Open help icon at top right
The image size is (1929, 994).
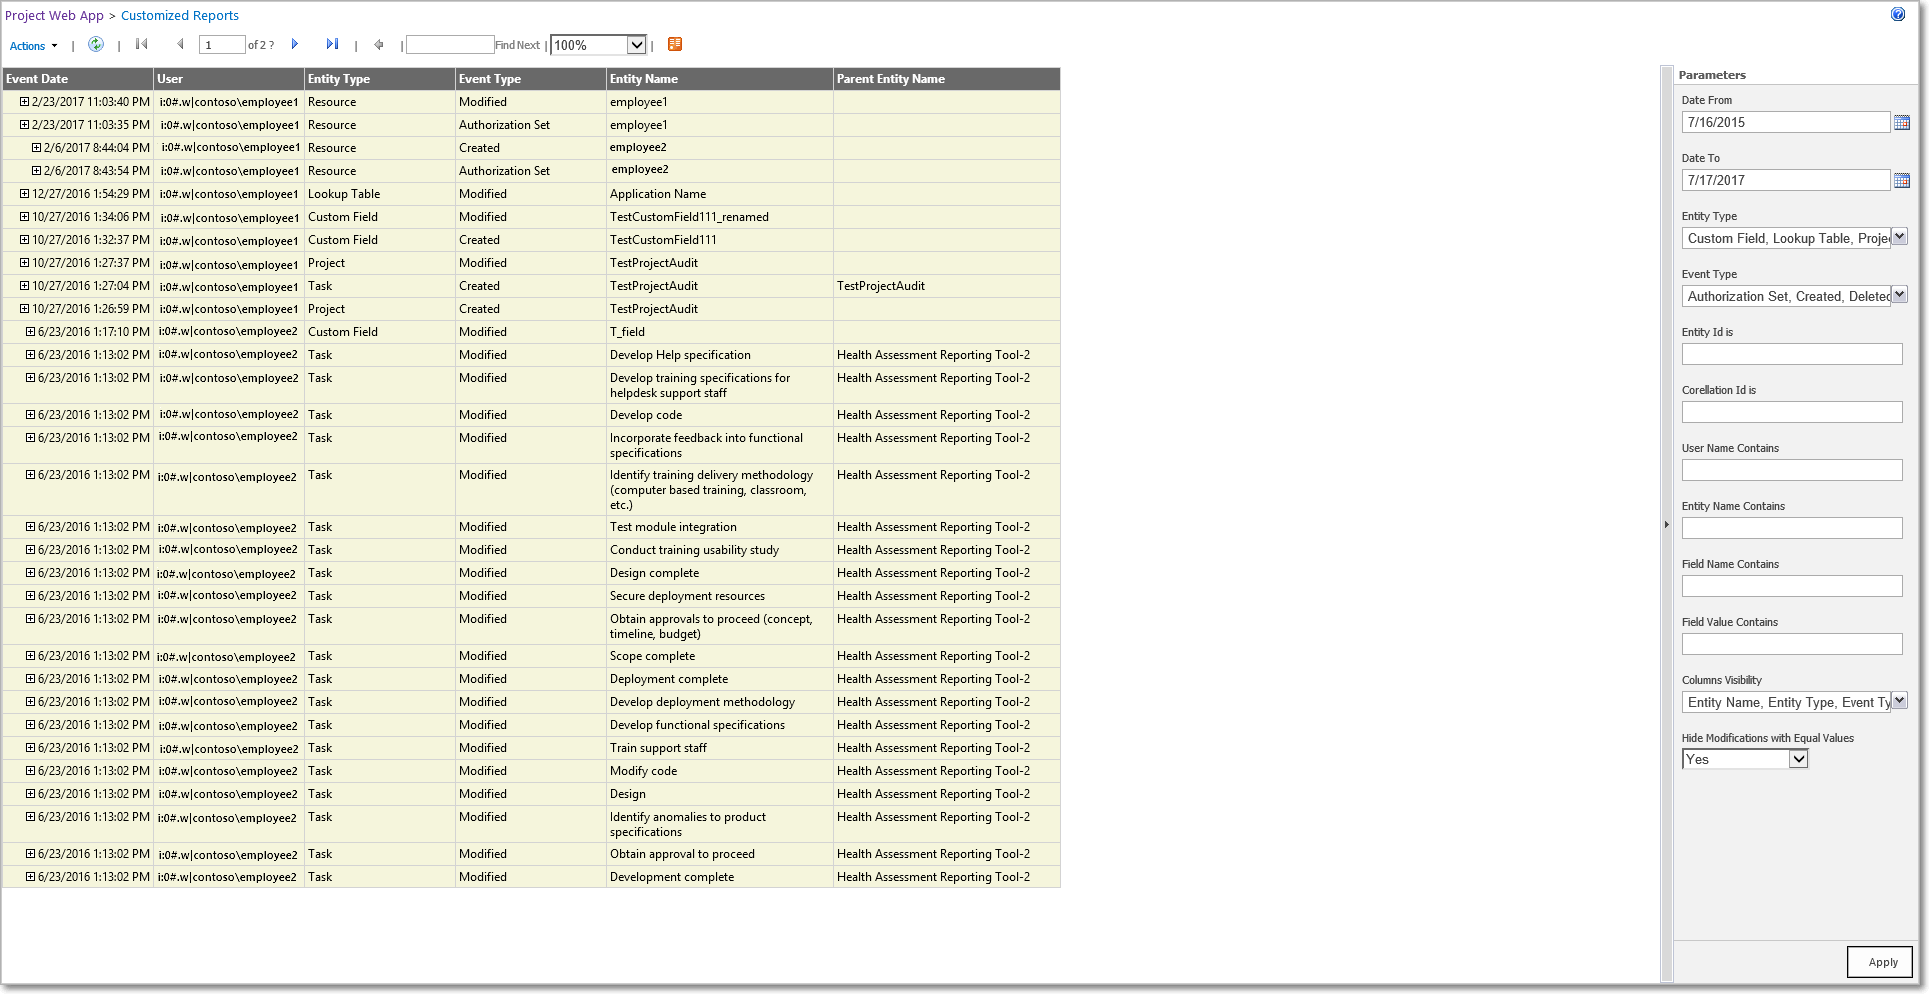(x=1898, y=14)
